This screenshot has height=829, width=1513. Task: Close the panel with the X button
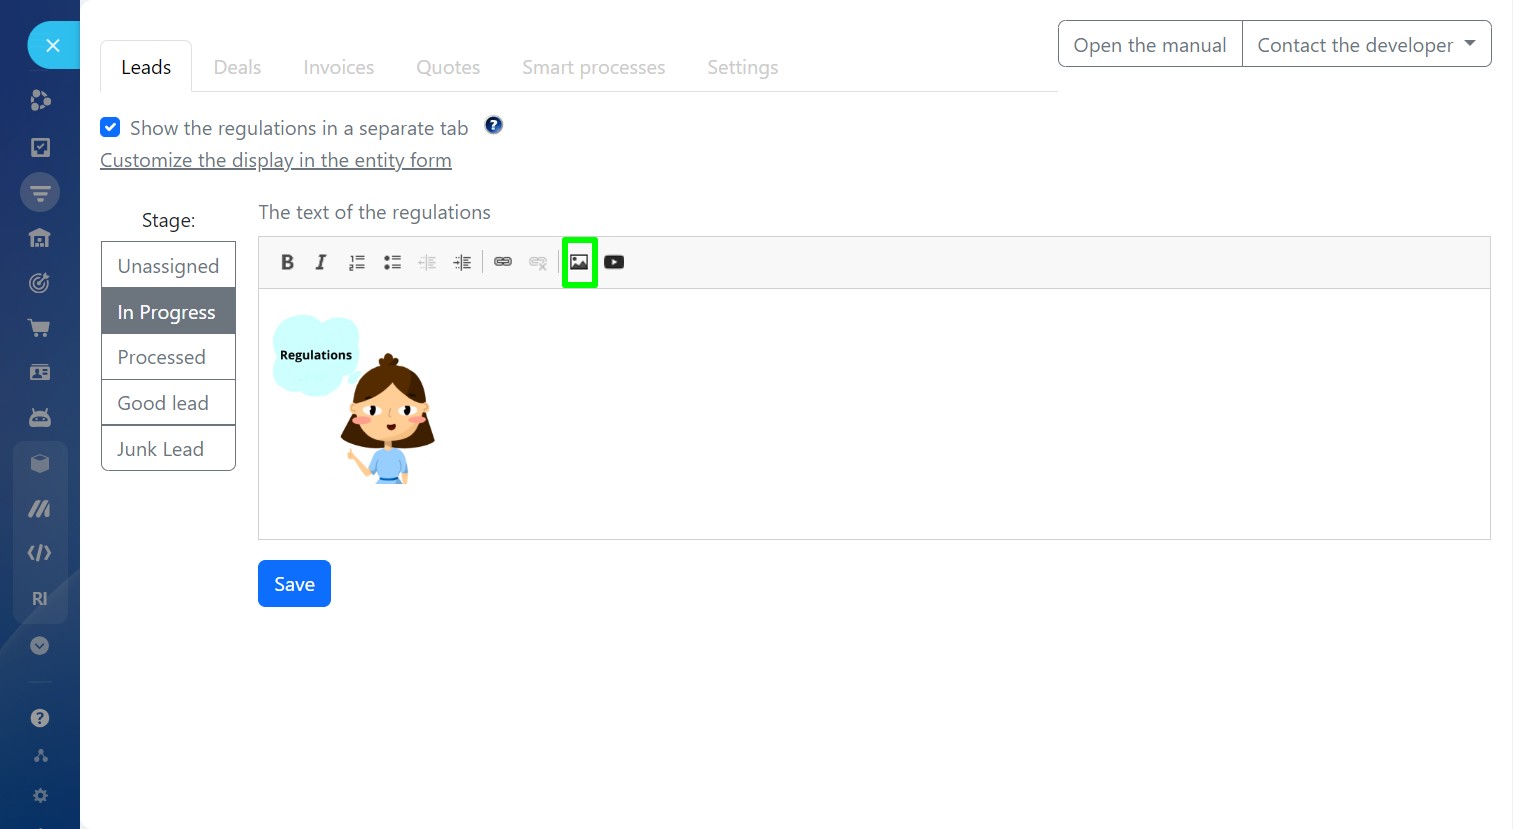tap(53, 46)
